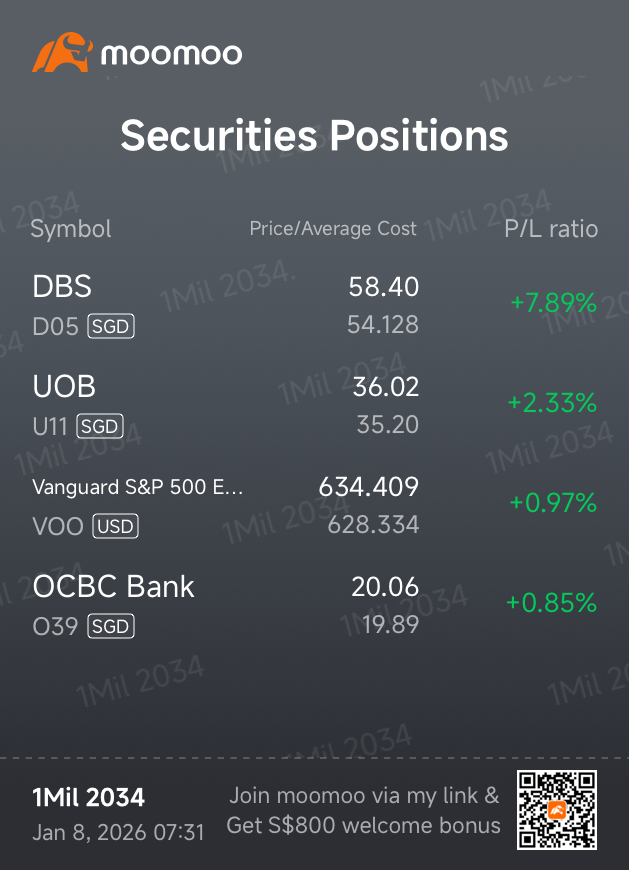Open the DBS position row
629x870 pixels.
62,287
